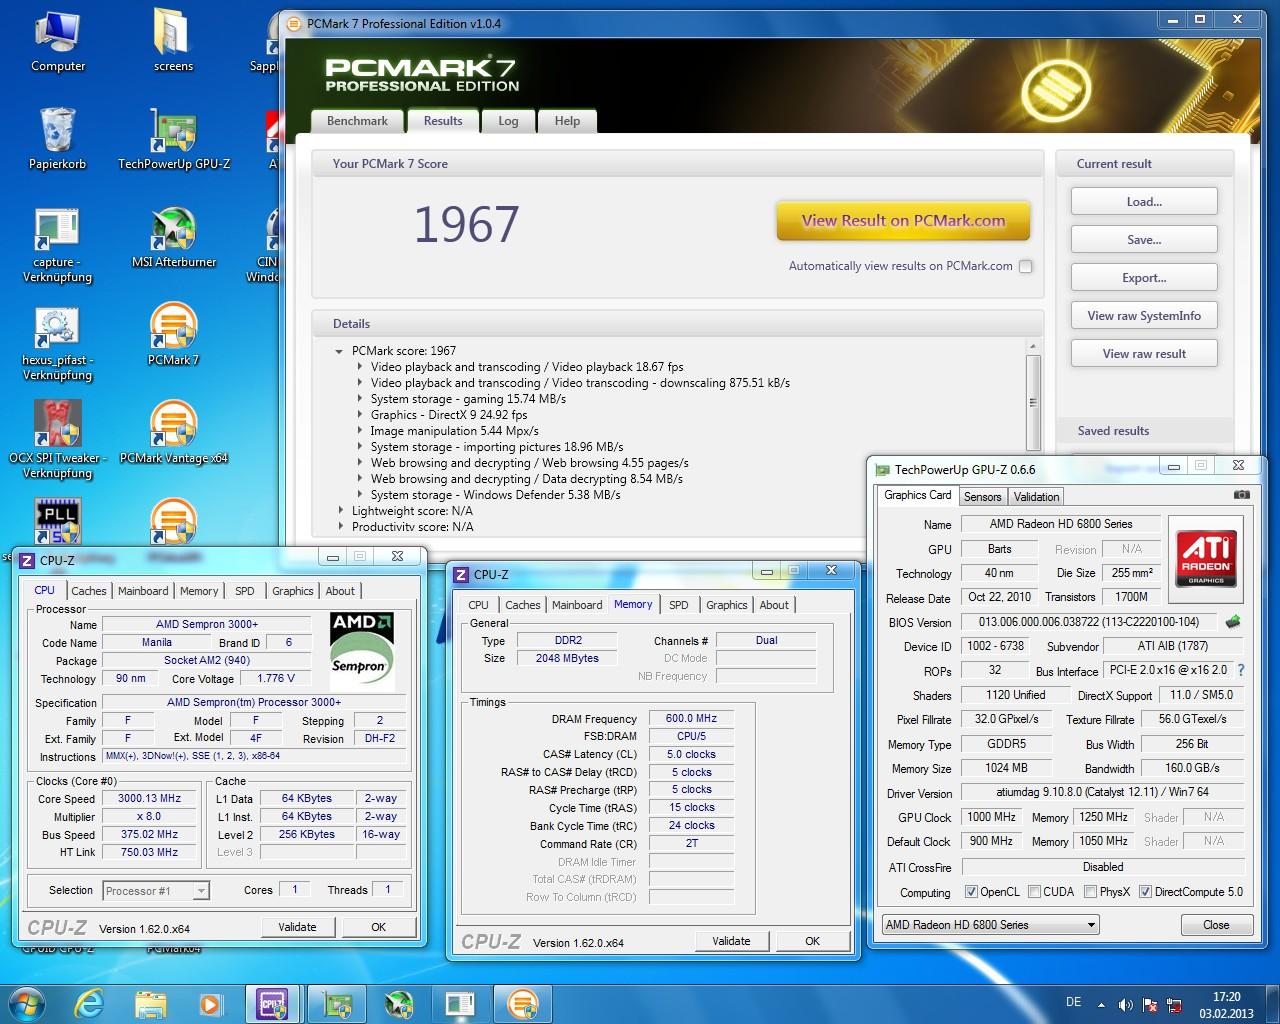The height and width of the screenshot is (1024, 1280).
Task: Click the DE language indicator
Action: point(1073,1002)
